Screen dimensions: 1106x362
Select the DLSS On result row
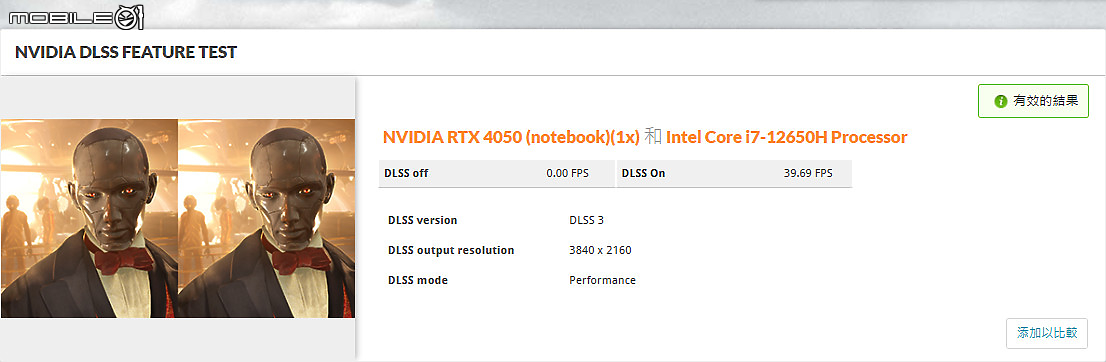tap(734, 174)
